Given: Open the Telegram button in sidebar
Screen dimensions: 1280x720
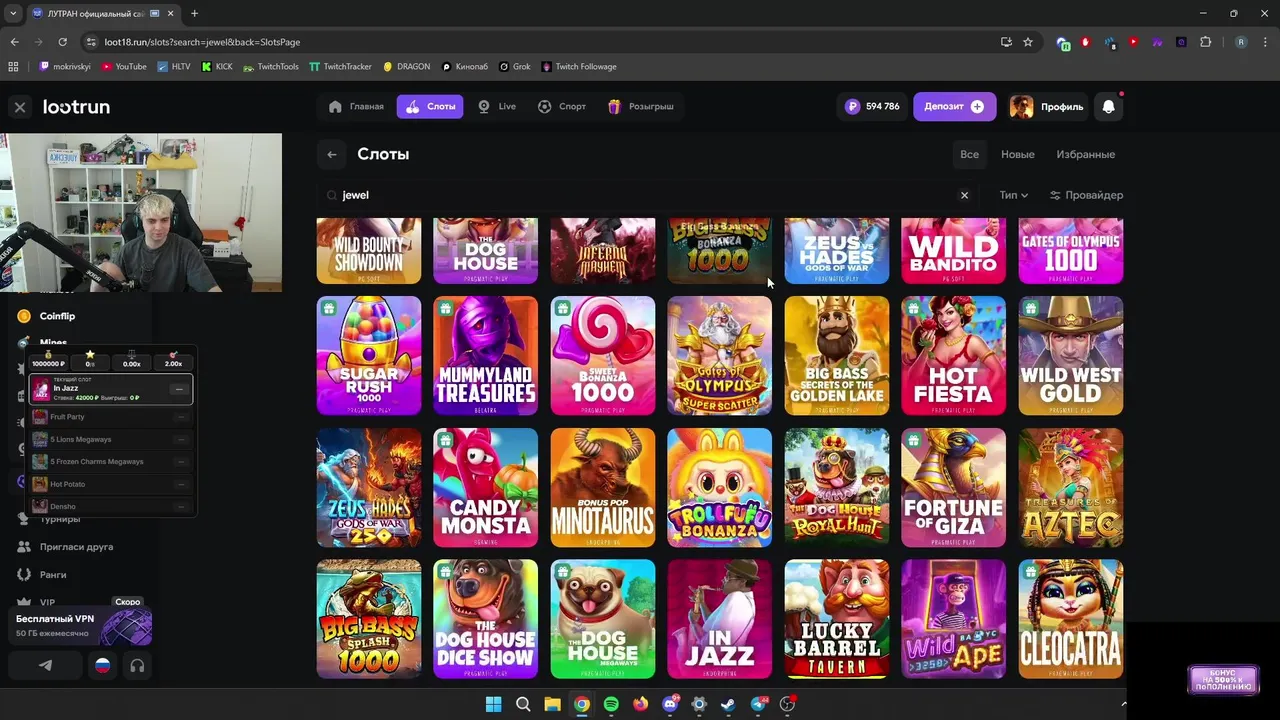Looking at the screenshot, I should 46,665.
